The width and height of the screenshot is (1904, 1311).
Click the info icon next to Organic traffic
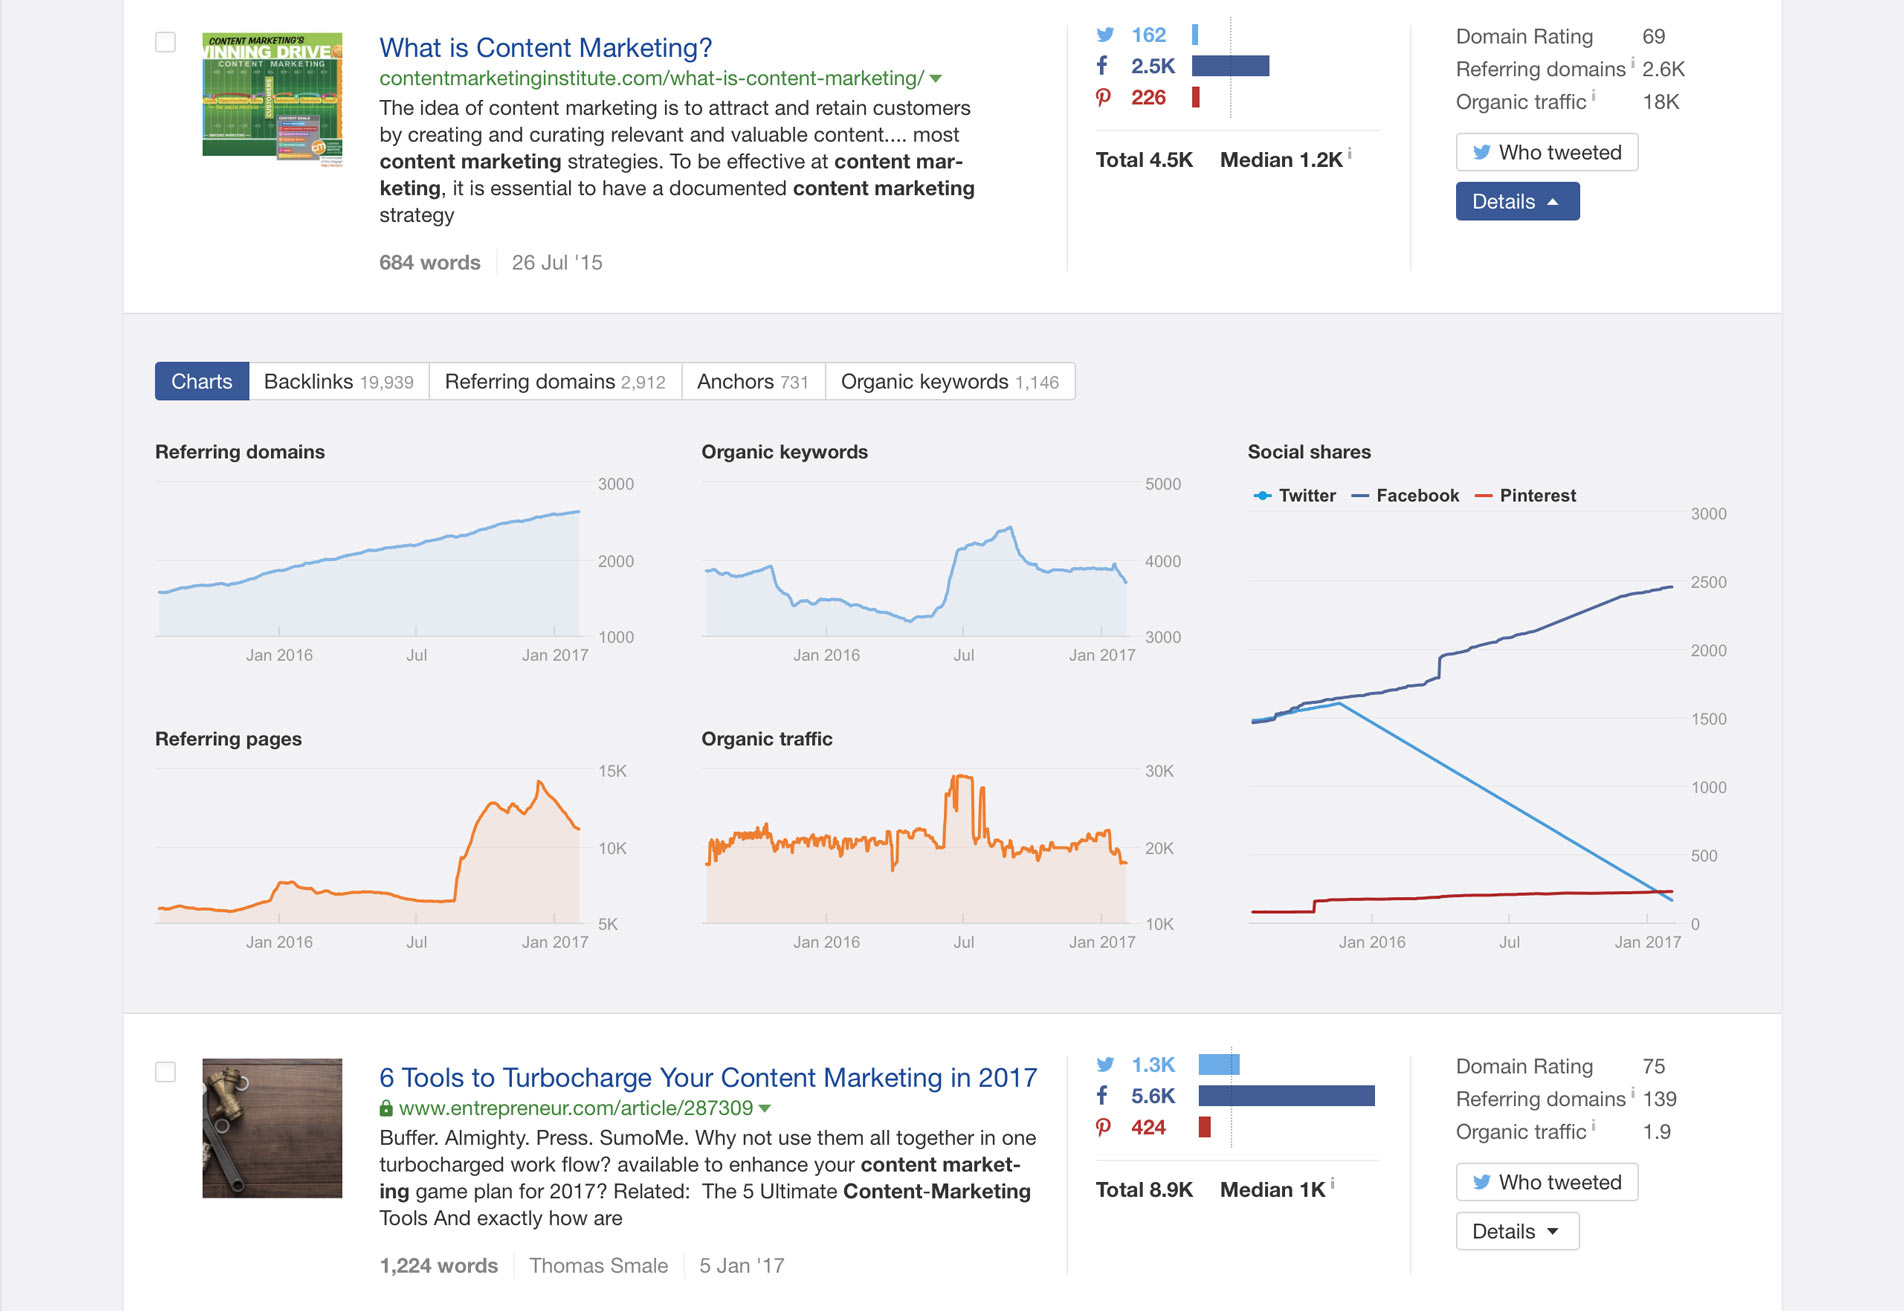click(x=1594, y=95)
